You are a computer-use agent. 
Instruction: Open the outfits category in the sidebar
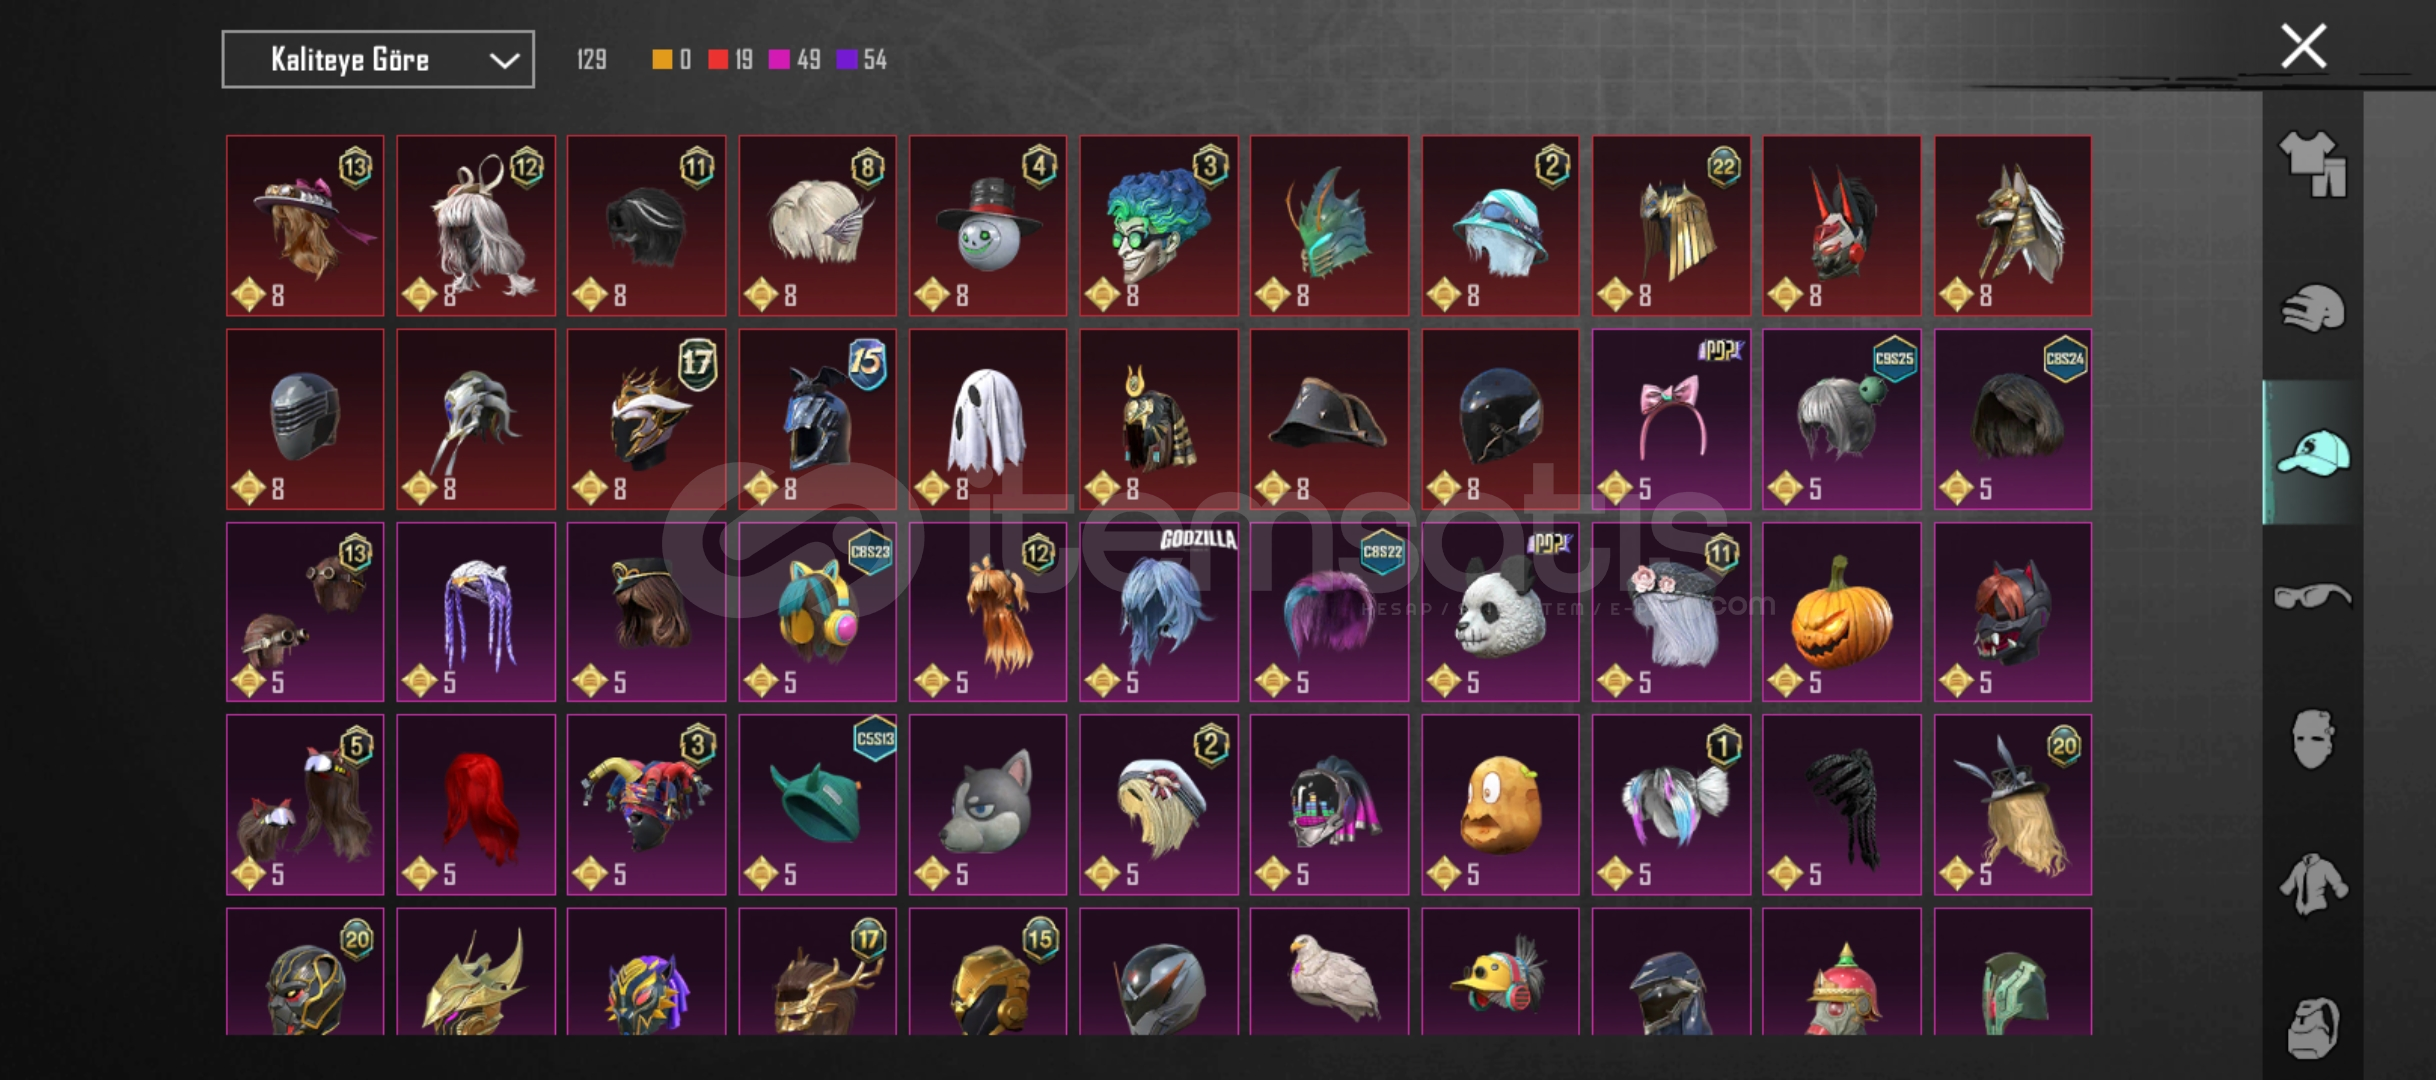(x=2313, y=164)
